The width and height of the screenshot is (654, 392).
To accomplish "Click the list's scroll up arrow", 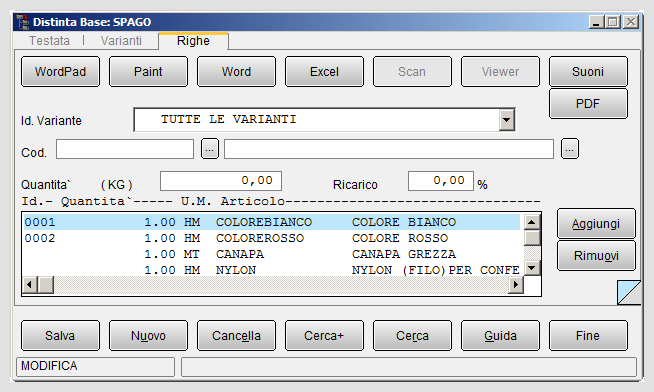I will (531, 221).
